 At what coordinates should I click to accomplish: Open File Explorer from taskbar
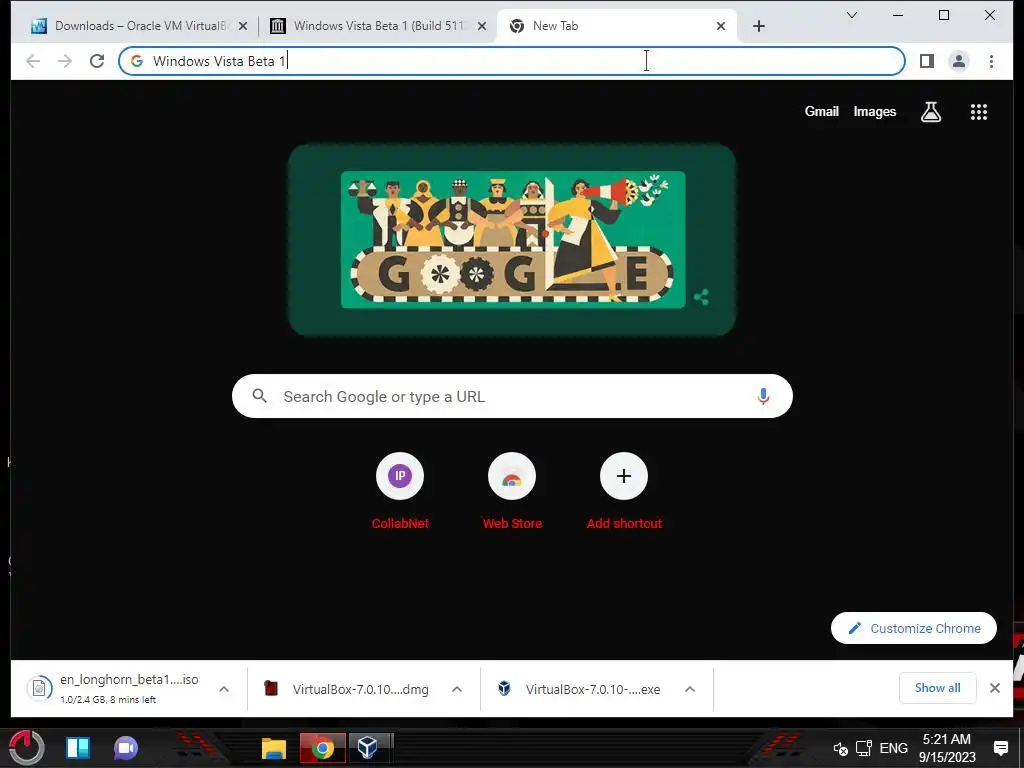tap(274, 748)
